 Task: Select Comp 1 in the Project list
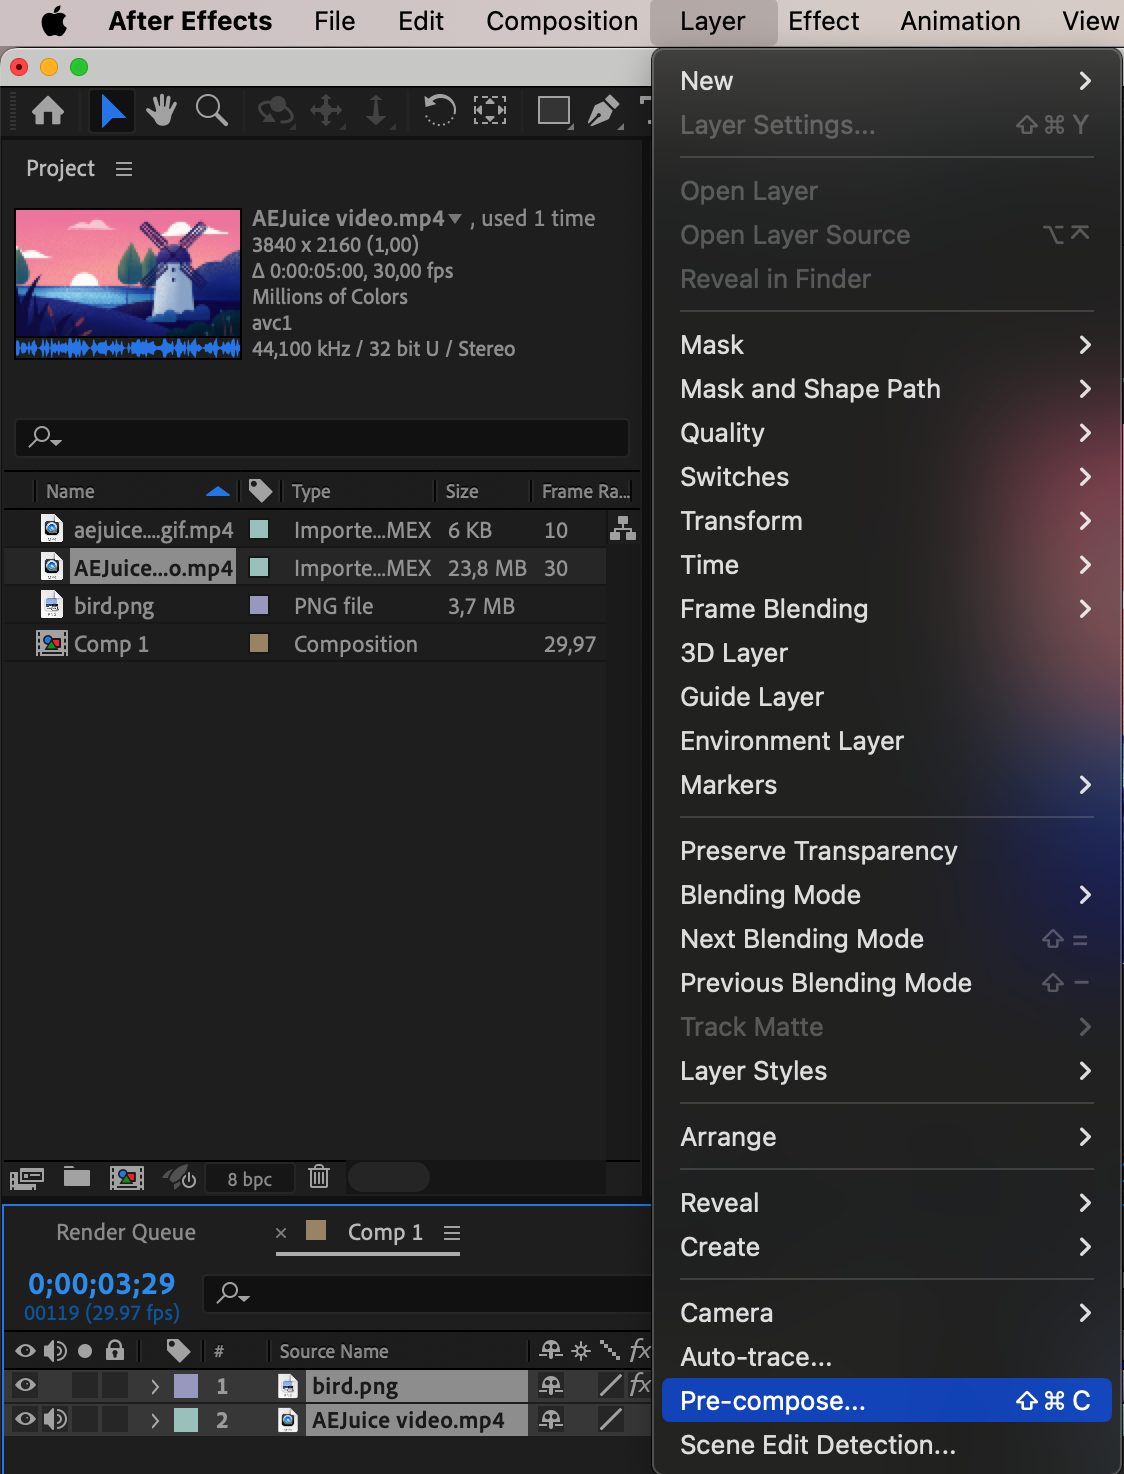(x=111, y=644)
